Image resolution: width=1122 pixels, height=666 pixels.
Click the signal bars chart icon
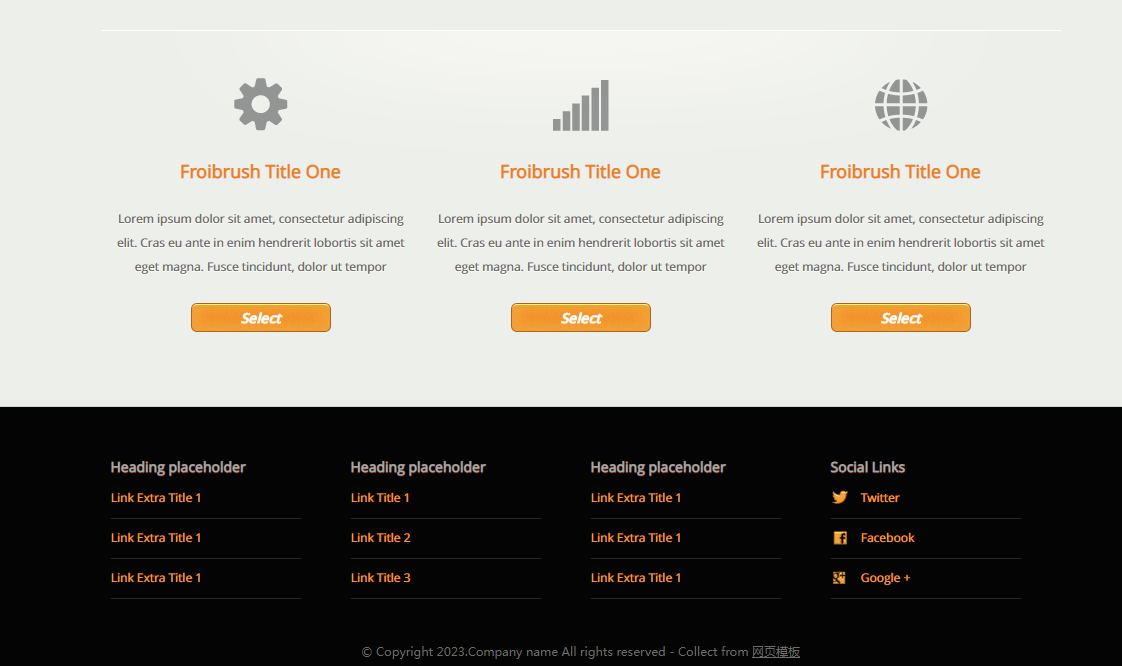click(581, 106)
